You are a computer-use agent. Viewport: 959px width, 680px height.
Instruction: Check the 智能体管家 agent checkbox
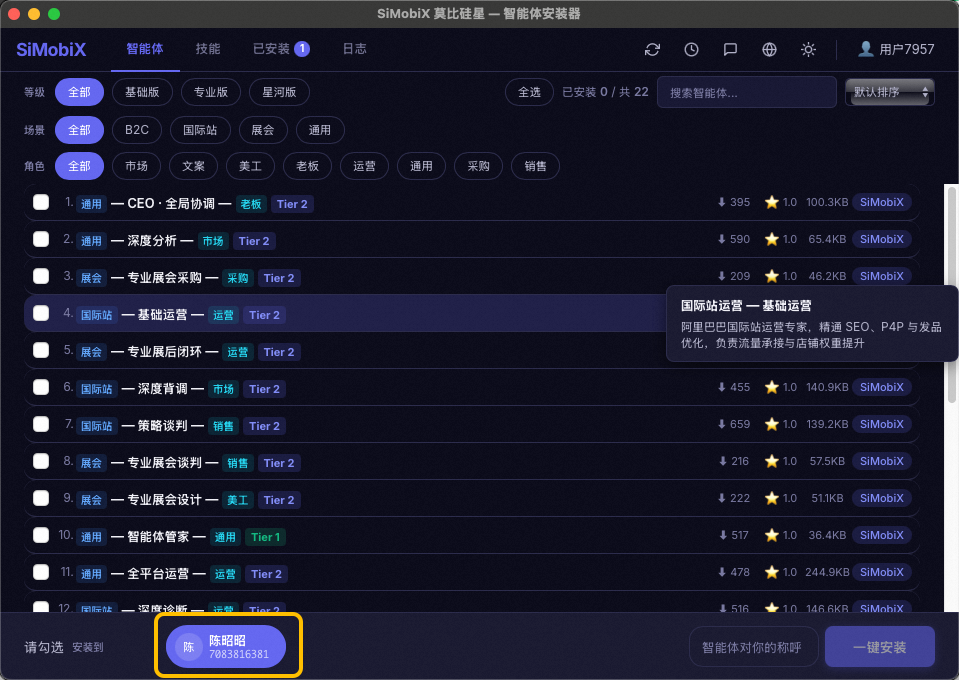[41, 535]
